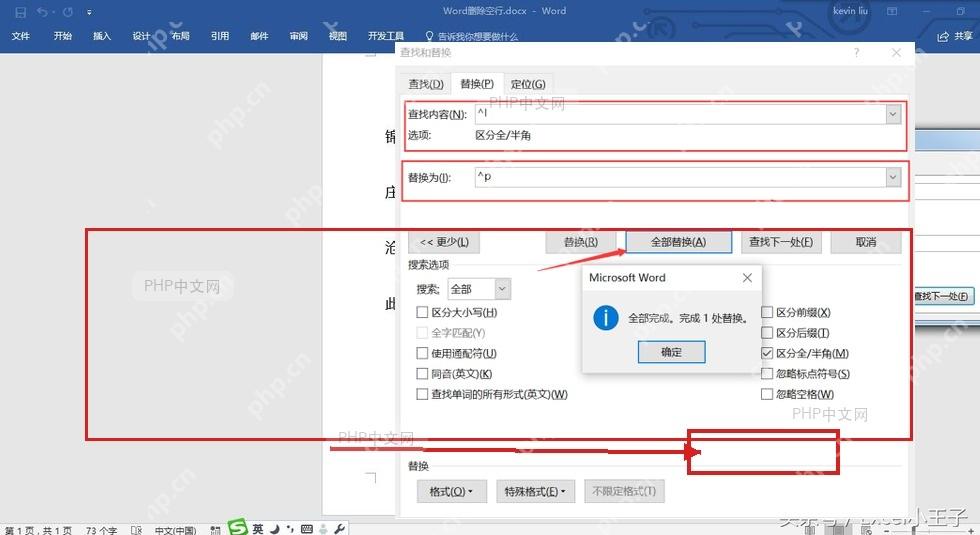
Task: Click the 73 个字 word count
Action: (x=102, y=530)
